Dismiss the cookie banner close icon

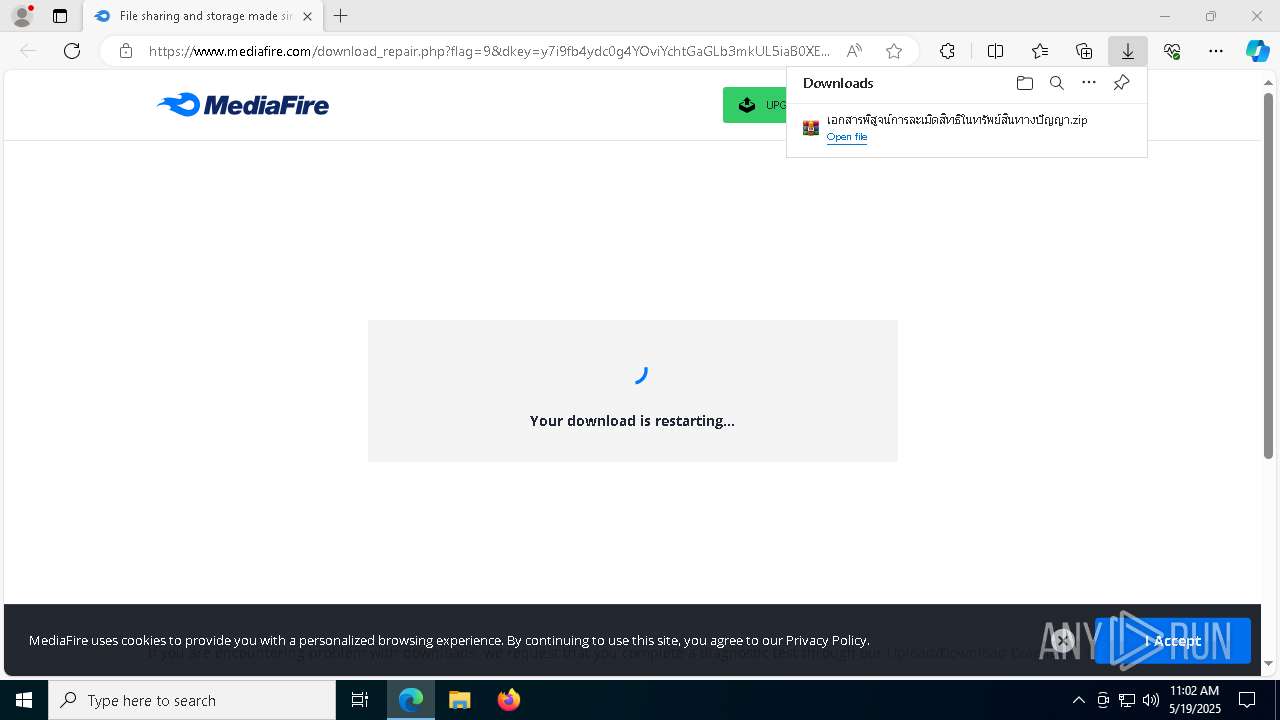1063,641
